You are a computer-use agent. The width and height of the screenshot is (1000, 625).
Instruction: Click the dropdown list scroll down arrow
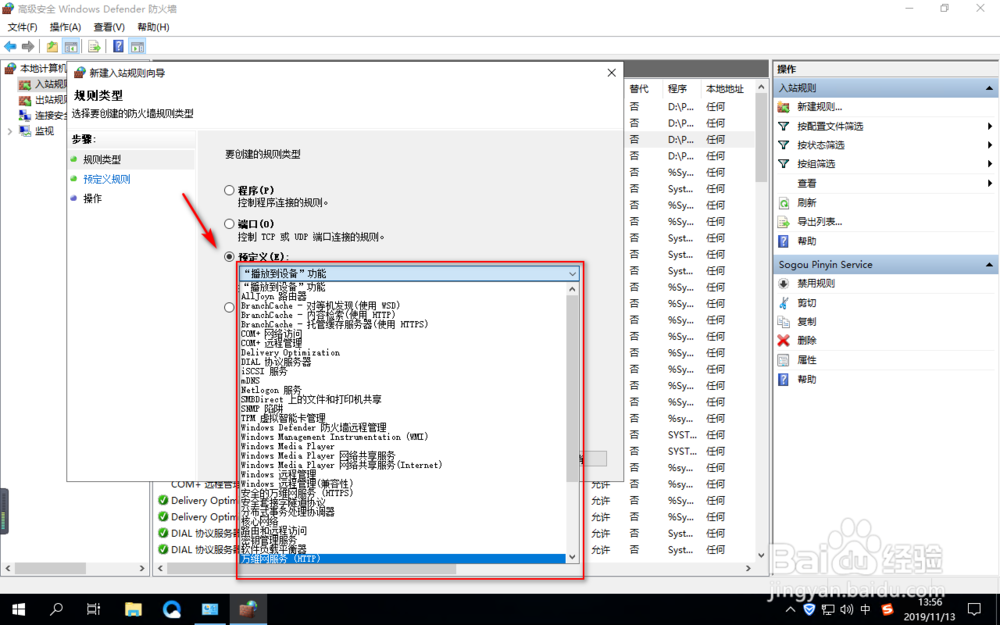pyautogui.click(x=572, y=557)
